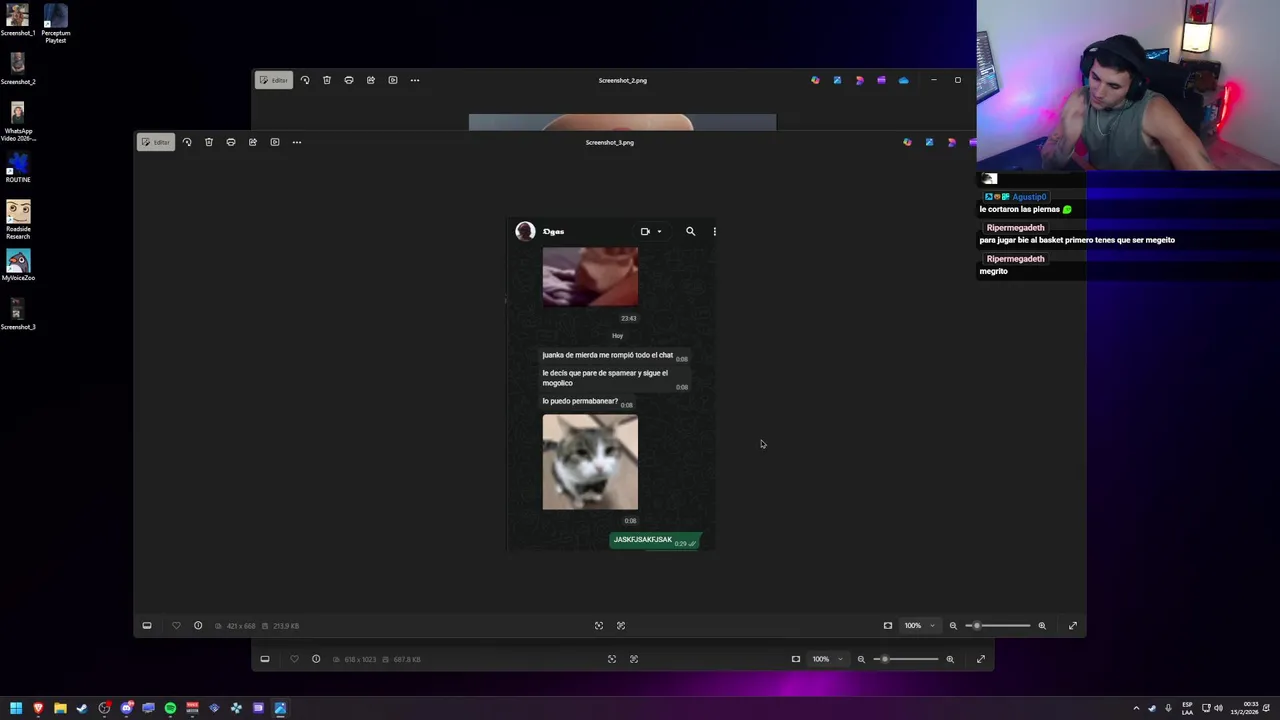The image size is (1280, 720).
Task: Show file info in Screenshot_2 window
Action: [316, 659]
